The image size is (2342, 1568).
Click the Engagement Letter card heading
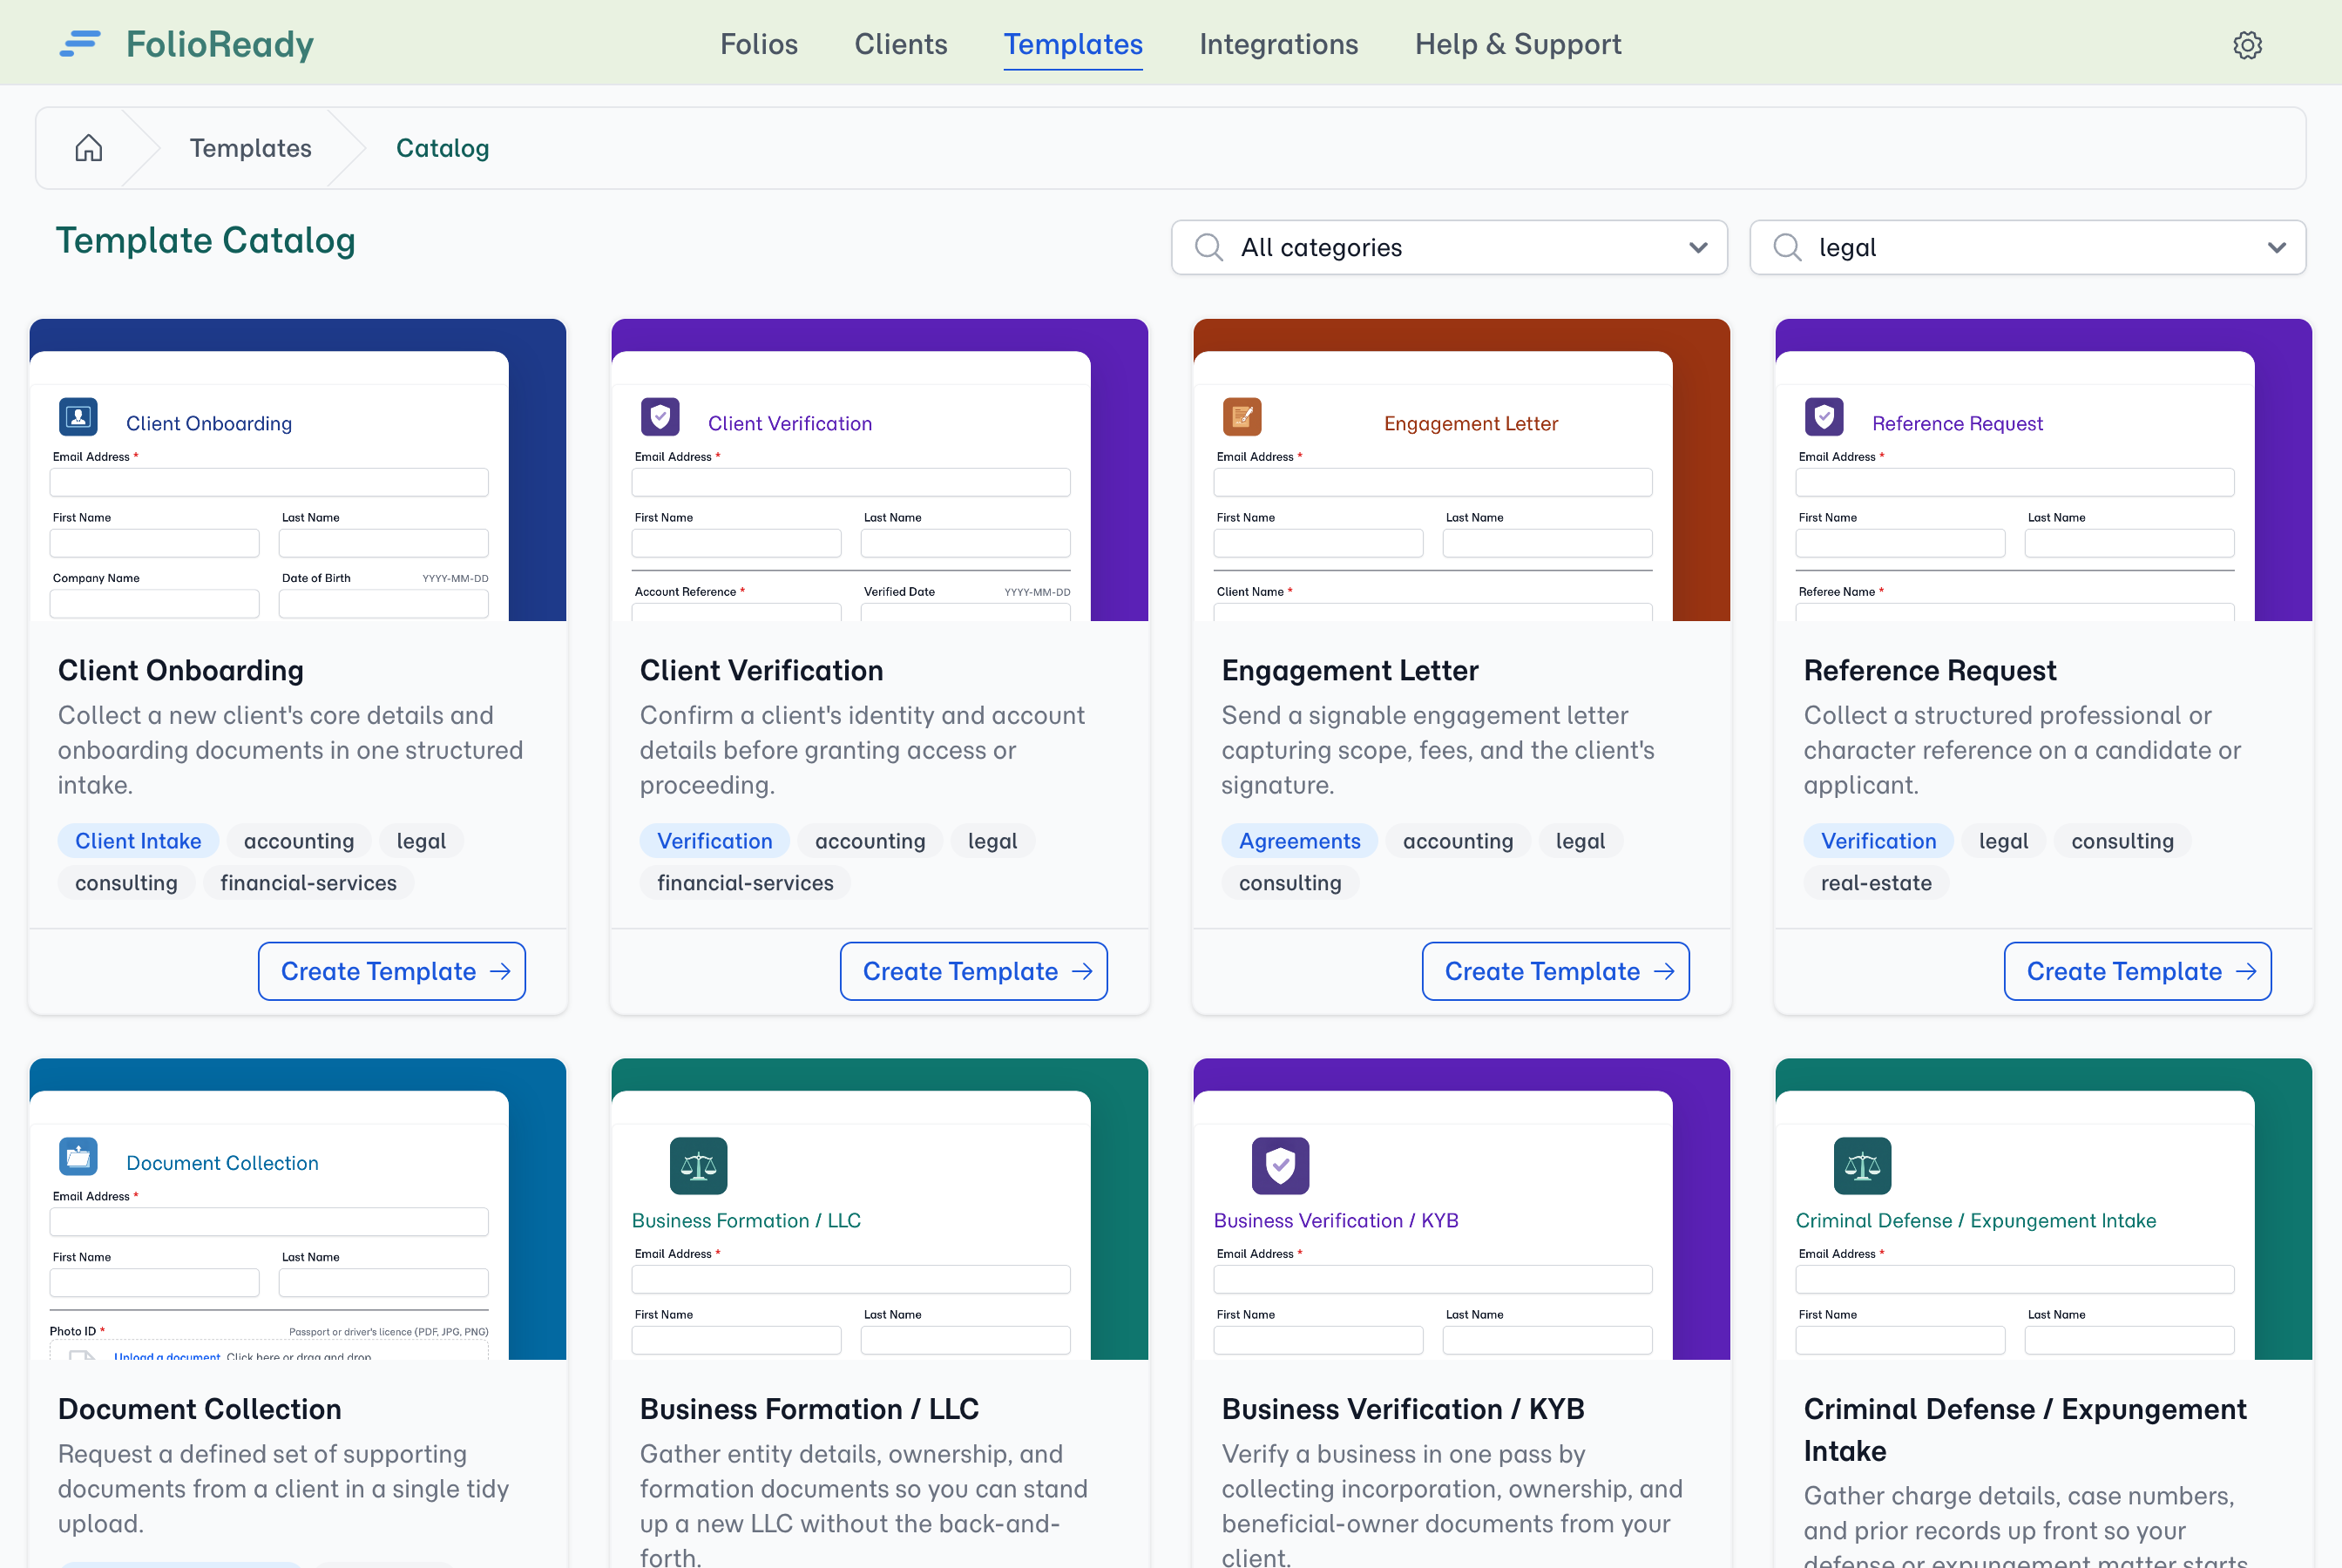pos(1350,670)
